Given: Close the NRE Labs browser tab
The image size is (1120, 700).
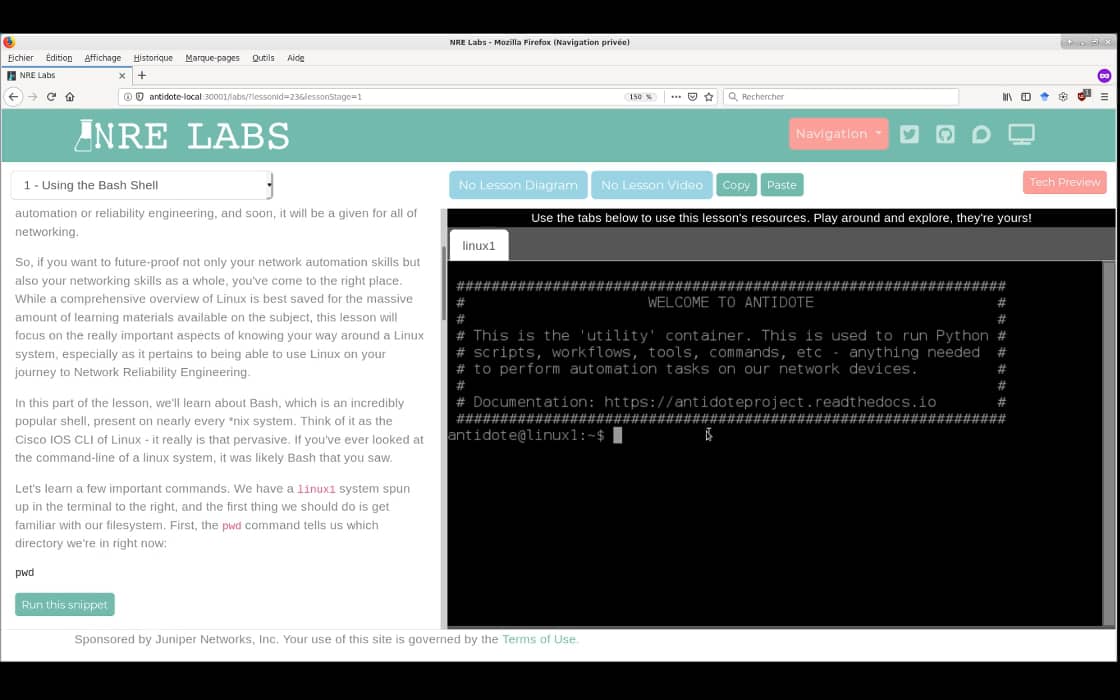Looking at the screenshot, I should [122, 75].
